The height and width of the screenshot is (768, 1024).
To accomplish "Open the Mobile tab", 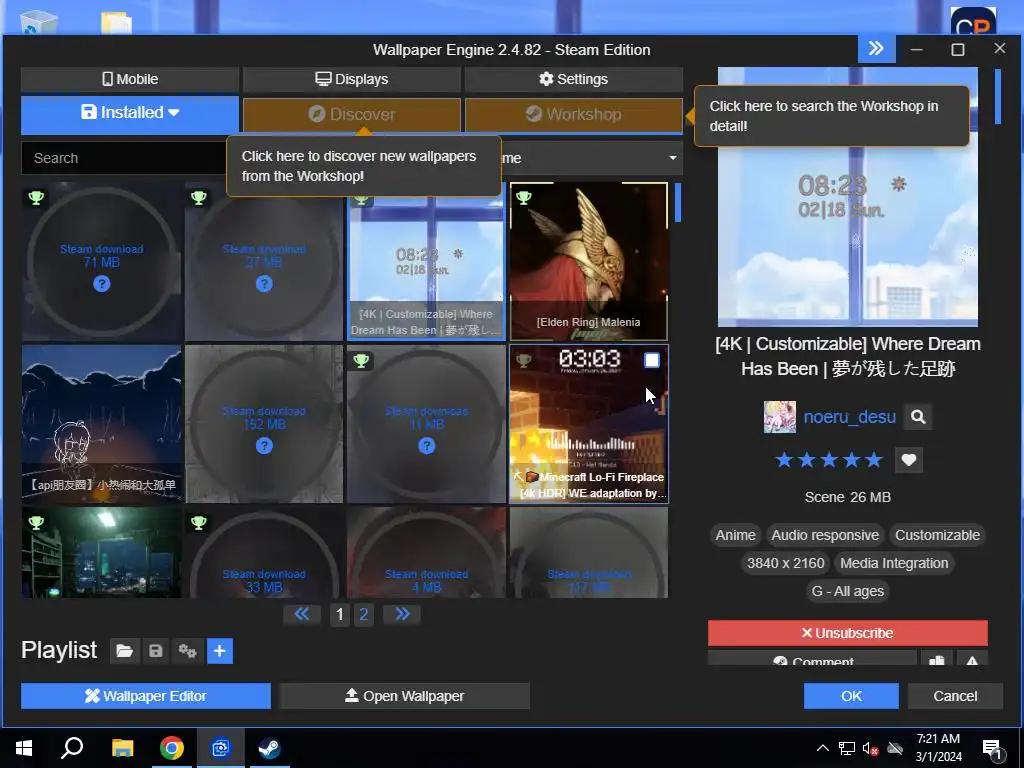I will click(x=130, y=79).
